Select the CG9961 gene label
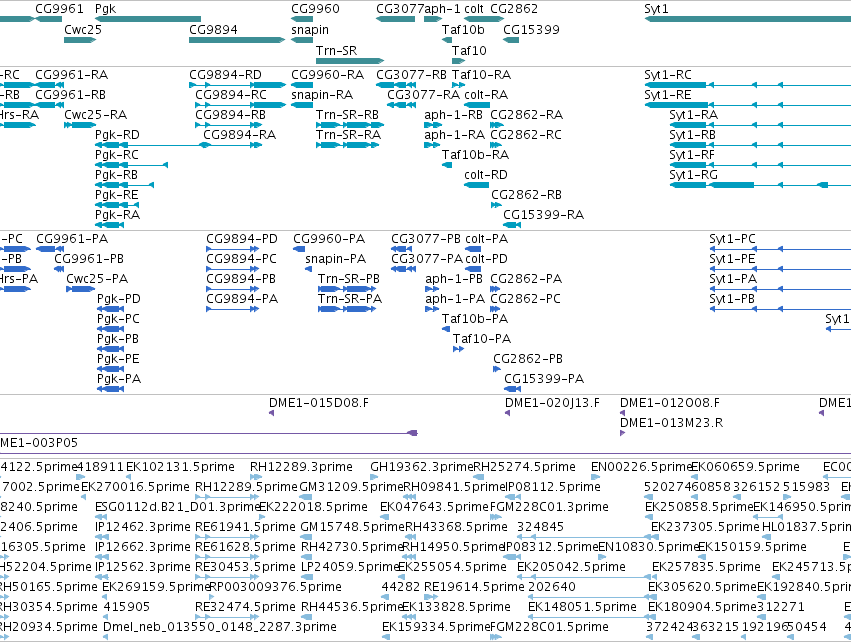The image size is (851, 642). pos(60,9)
